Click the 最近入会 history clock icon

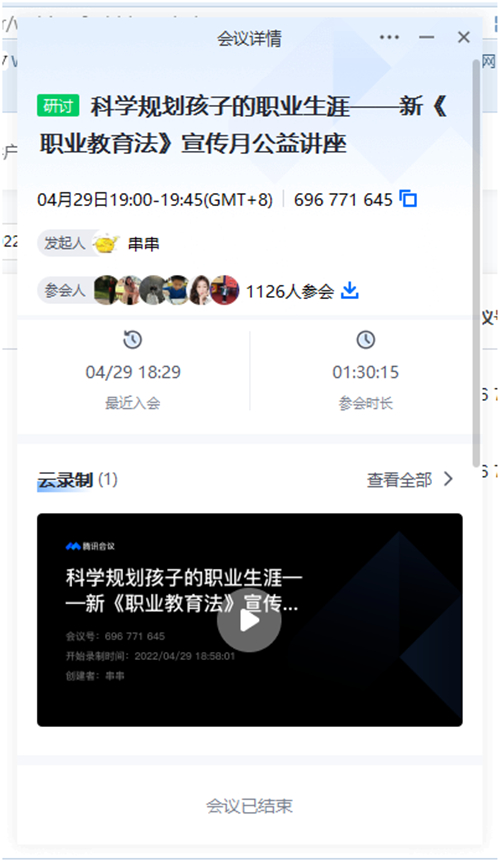coord(132,340)
